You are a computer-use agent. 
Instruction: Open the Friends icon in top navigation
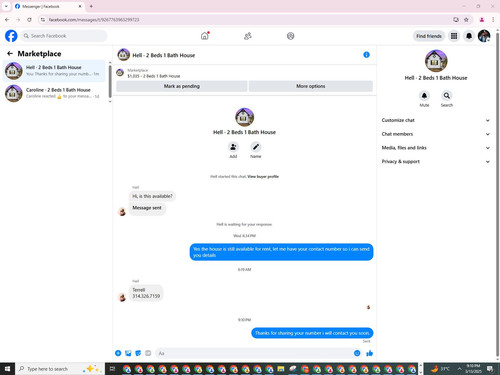(x=248, y=36)
